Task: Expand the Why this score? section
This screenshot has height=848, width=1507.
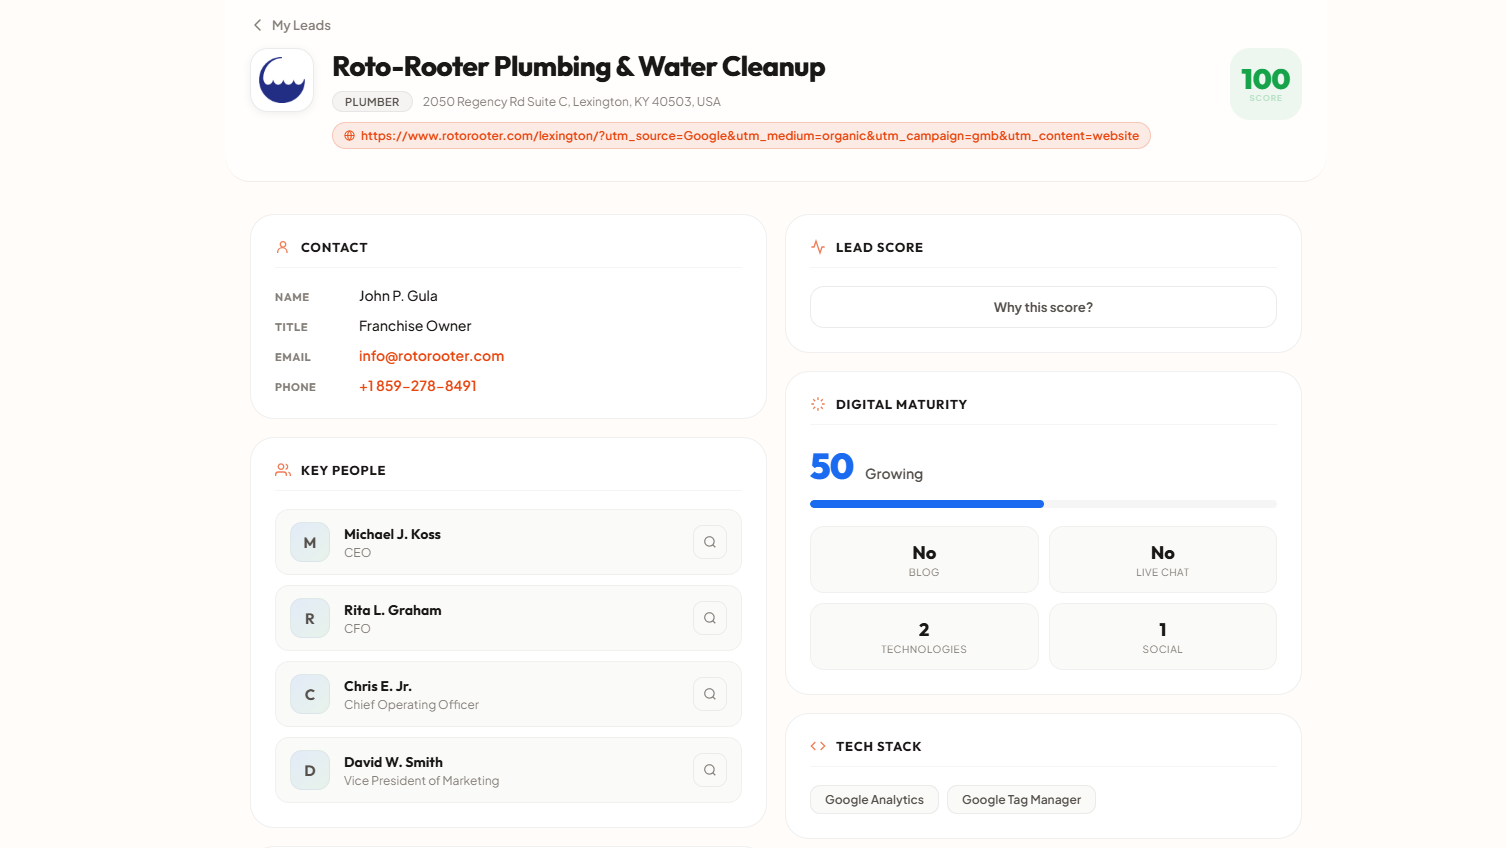Action: tap(1043, 307)
